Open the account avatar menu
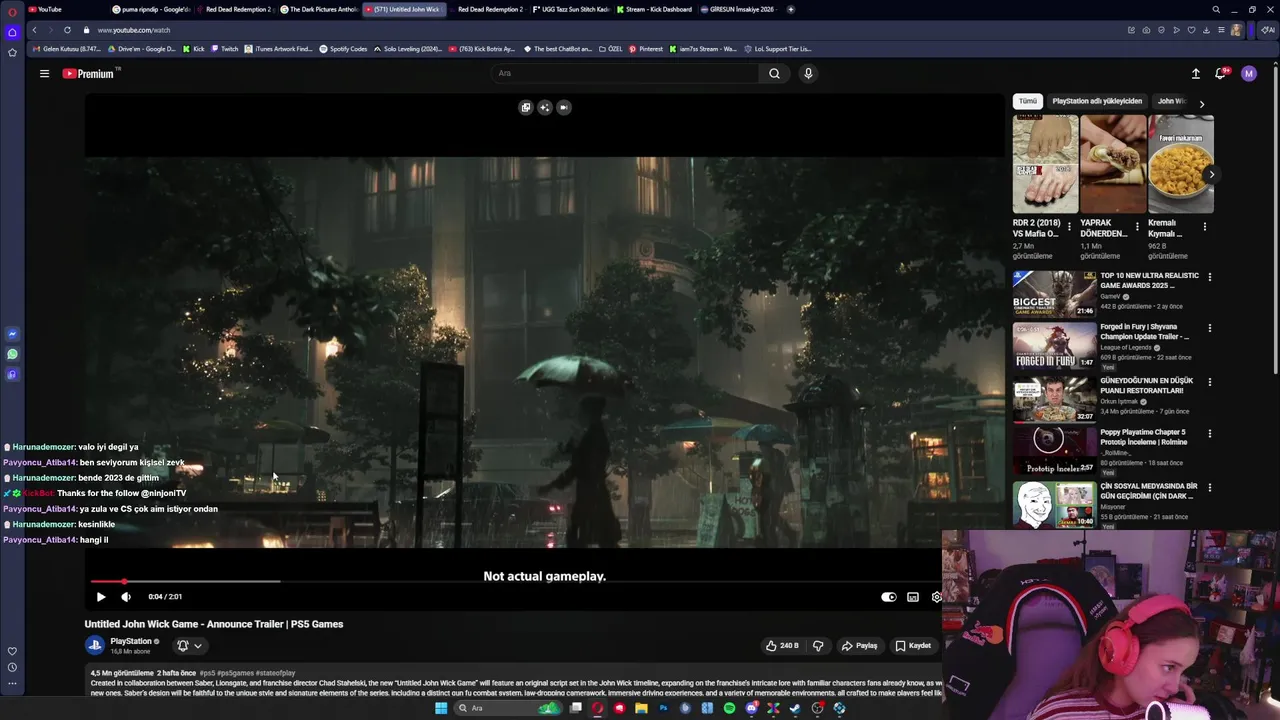Screen dimensions: 1280x720 point(1249,73)
